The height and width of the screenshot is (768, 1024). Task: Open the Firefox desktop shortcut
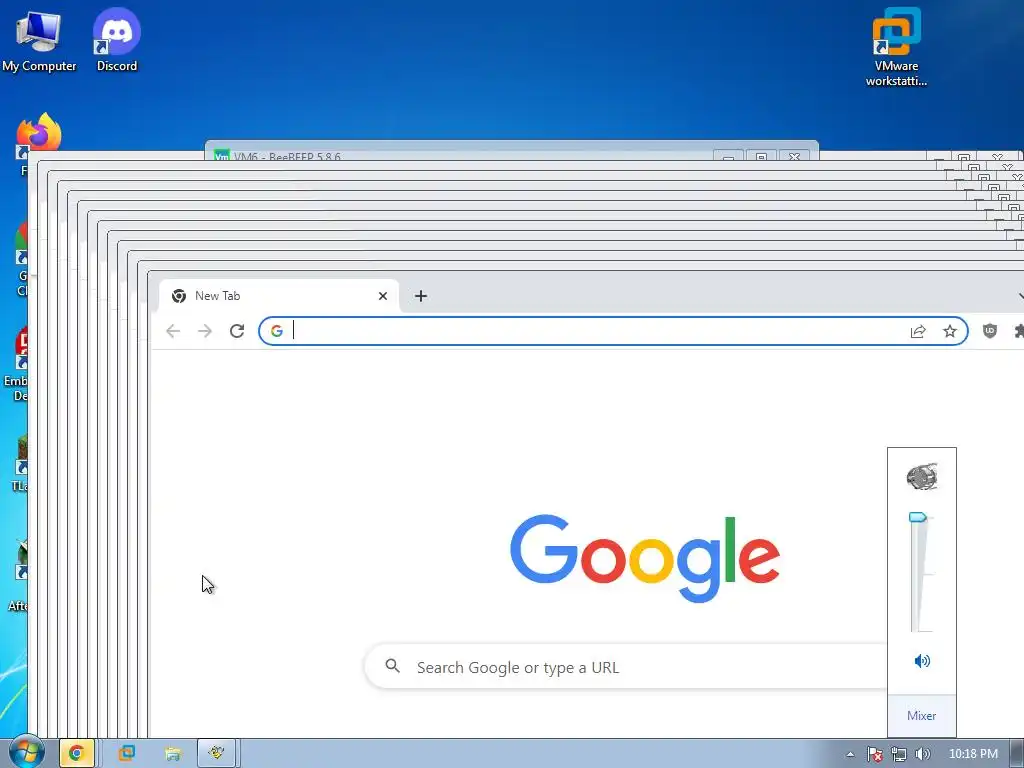coord(39,134)
